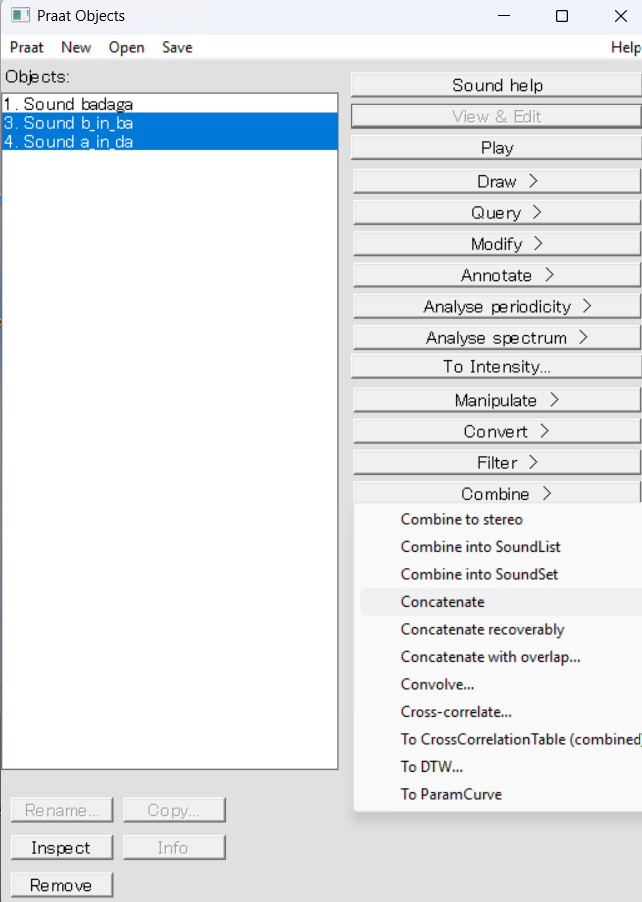Screen dimensions: 642x902
Task: Click the Inspect button
Action: click(x=62, y=847)
